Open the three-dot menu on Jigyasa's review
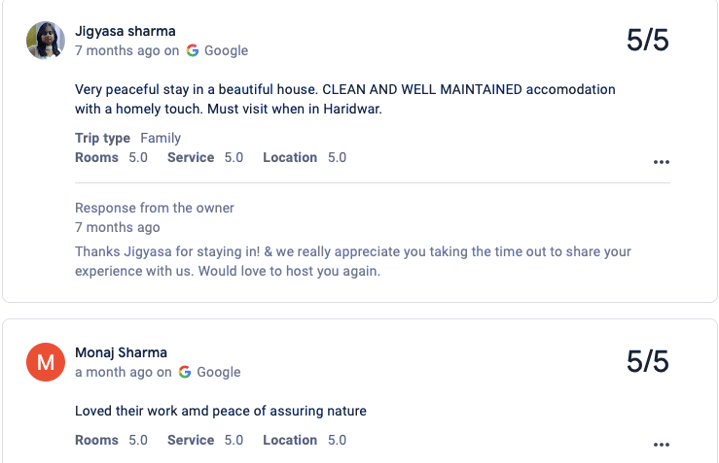This screenshot has width=719, height=463. click(x=661, y=162)
